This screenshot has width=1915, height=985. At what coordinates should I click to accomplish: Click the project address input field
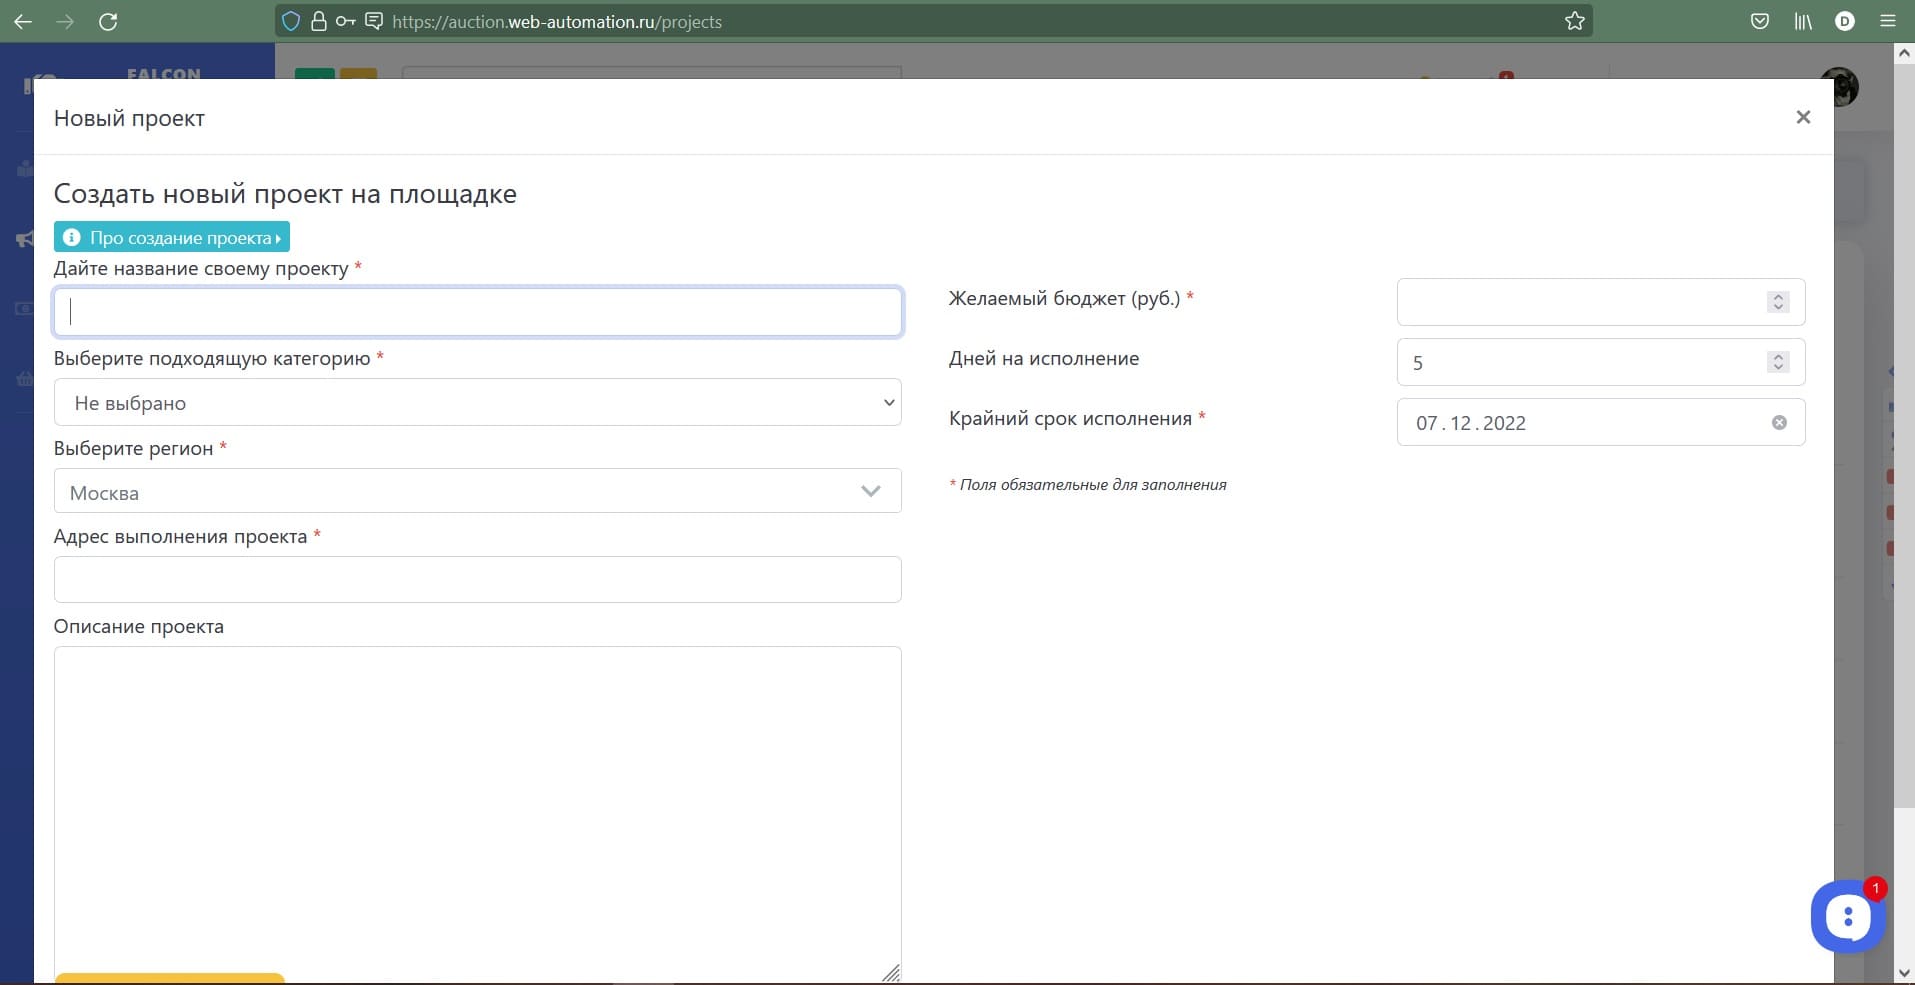click(x=477, y=580)
